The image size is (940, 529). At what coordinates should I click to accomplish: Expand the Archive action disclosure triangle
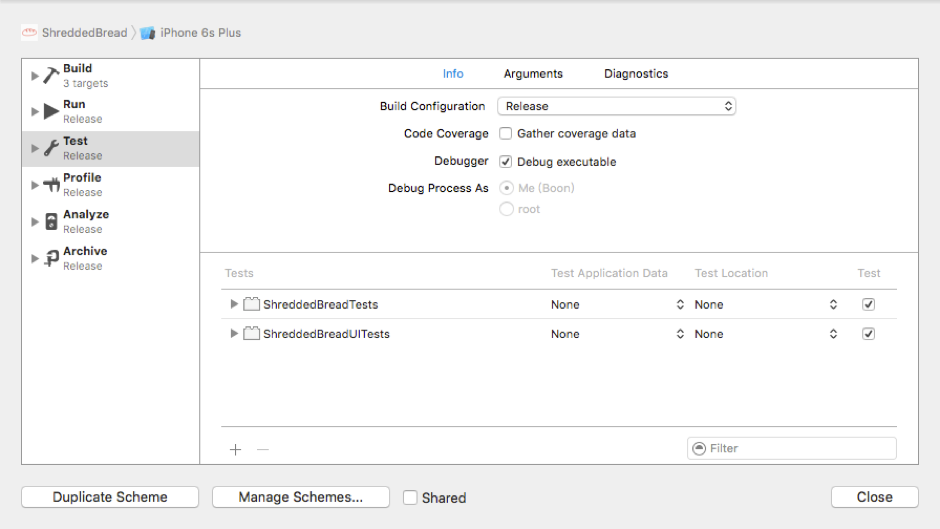tap(35, 259)
